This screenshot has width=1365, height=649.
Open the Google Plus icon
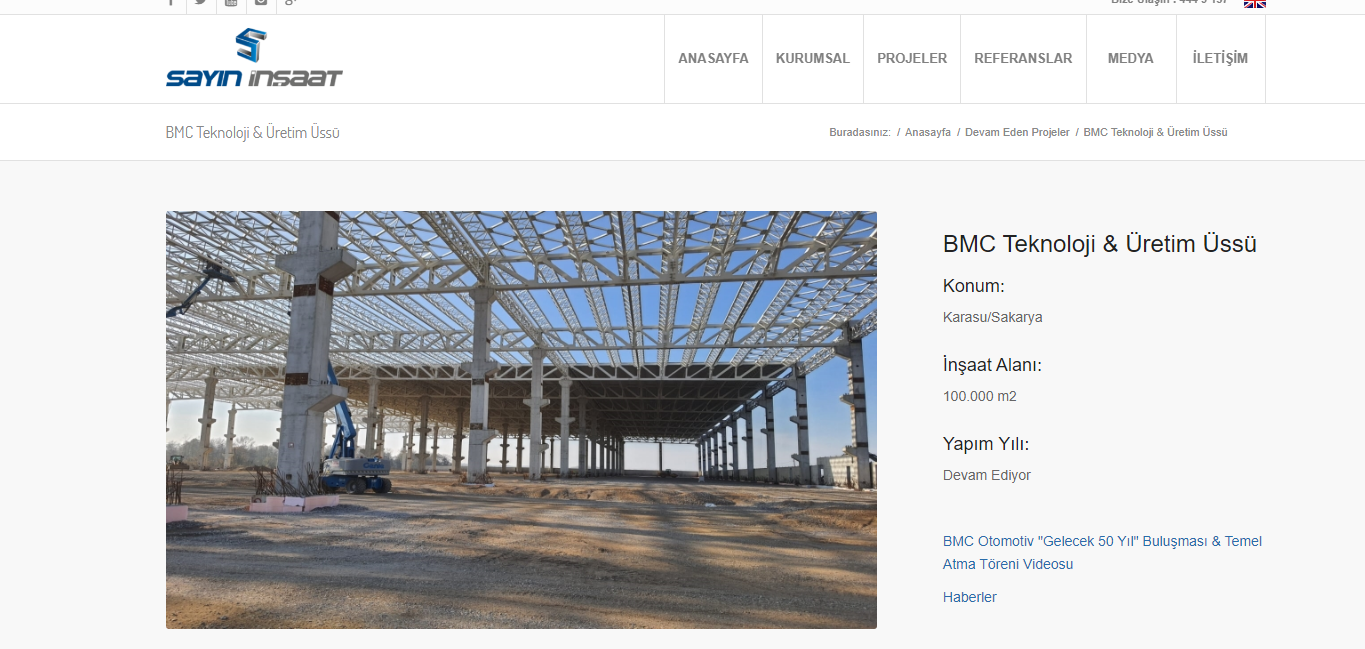[x=290, y=3]
